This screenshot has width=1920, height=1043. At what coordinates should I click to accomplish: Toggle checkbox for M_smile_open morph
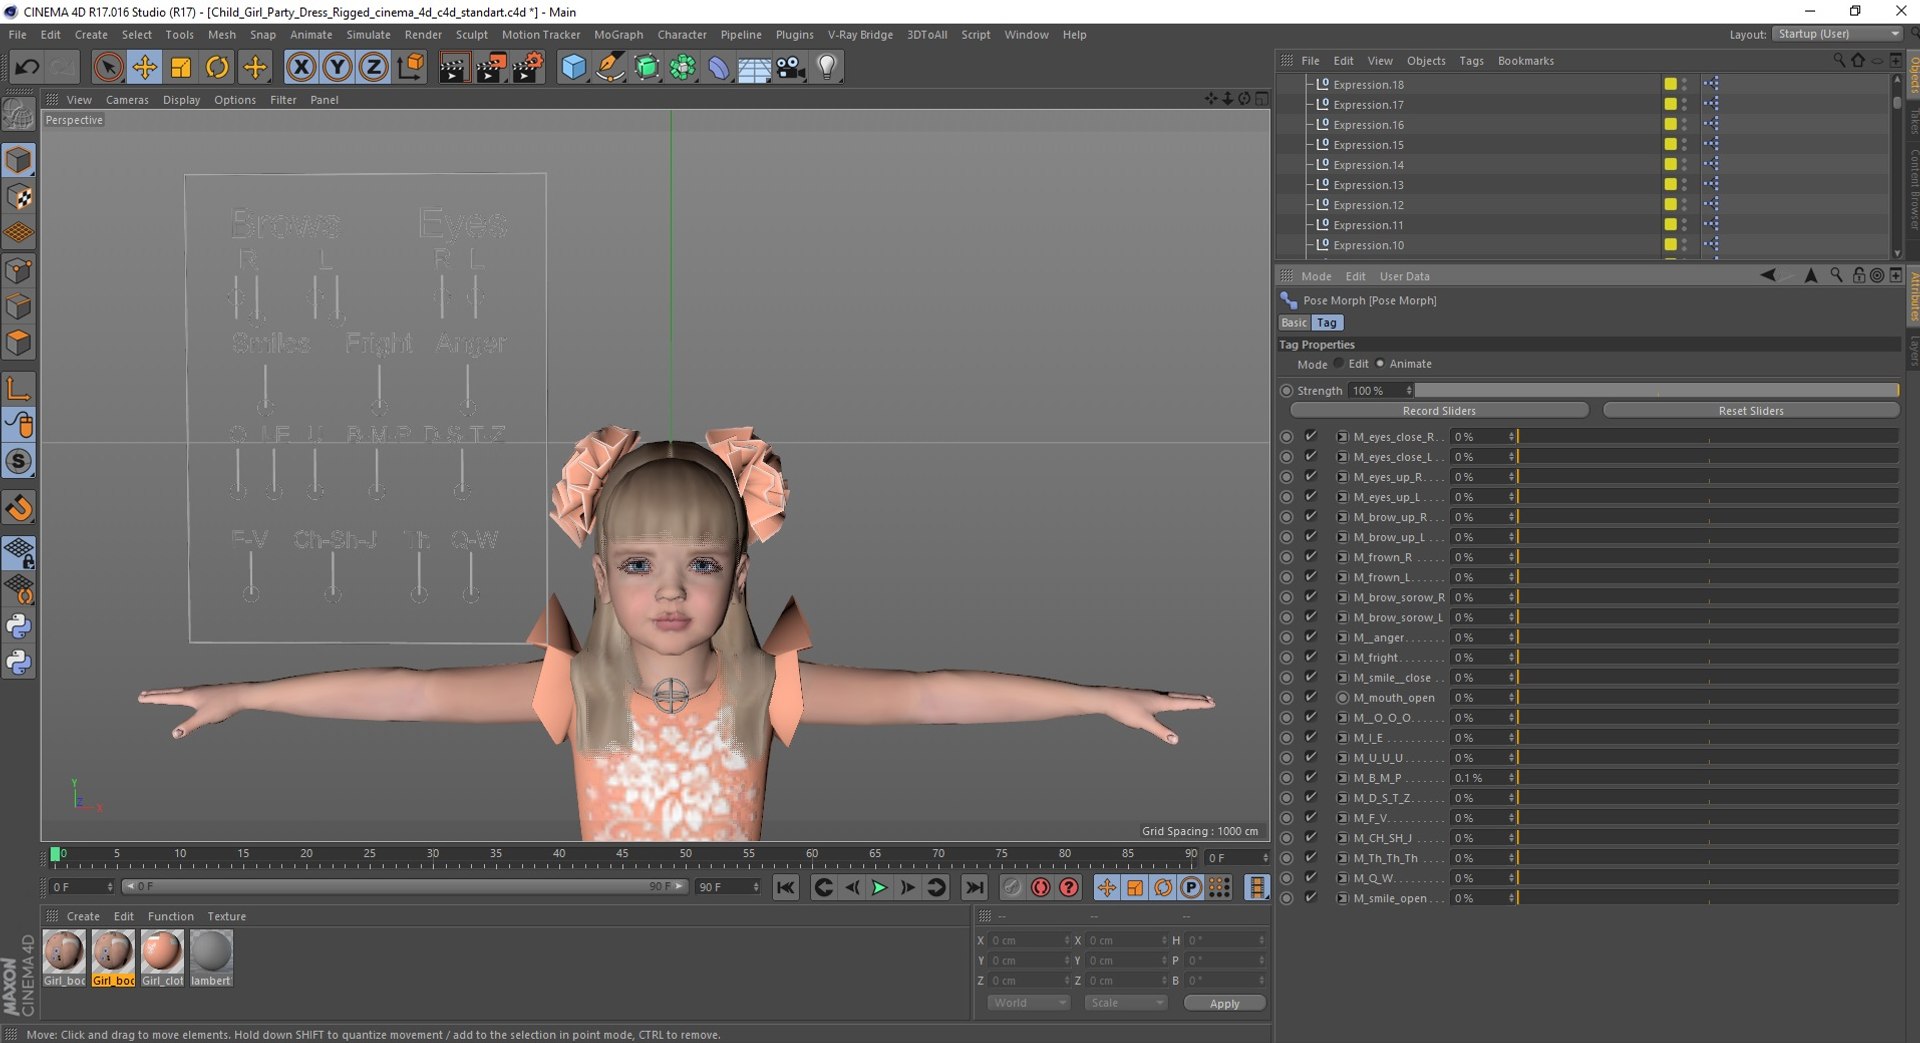point(1311,897)
